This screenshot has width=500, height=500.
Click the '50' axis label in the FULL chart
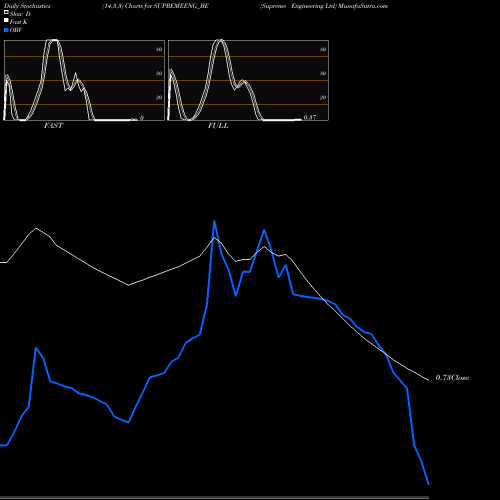pyautogui.click(x=323, y=73)
